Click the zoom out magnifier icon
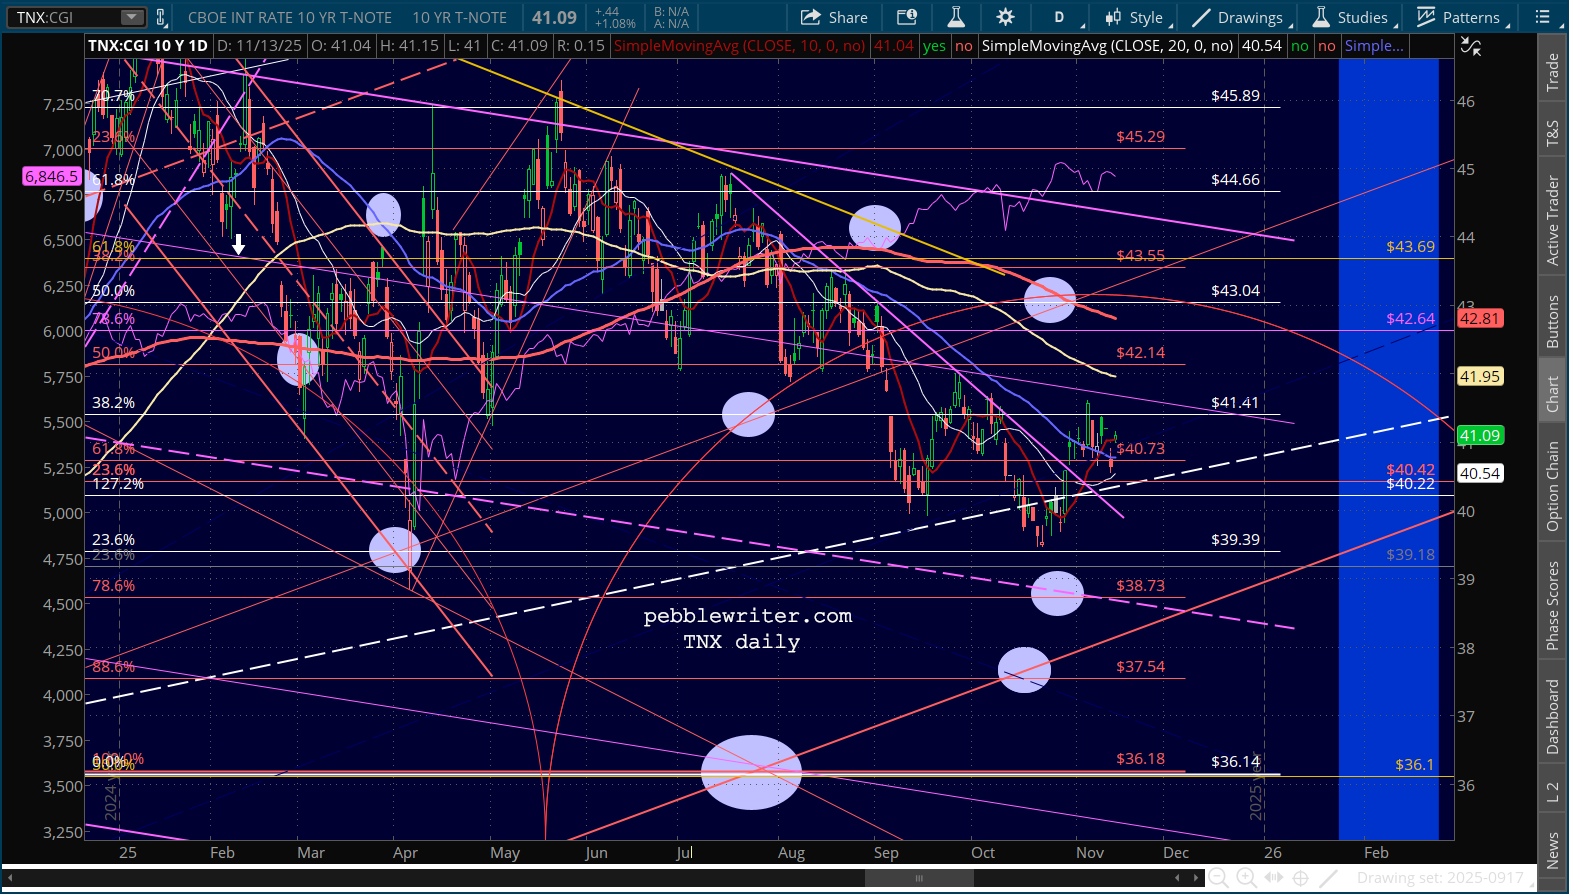Screen dimensions: 1569x894 coord(1218,878)
